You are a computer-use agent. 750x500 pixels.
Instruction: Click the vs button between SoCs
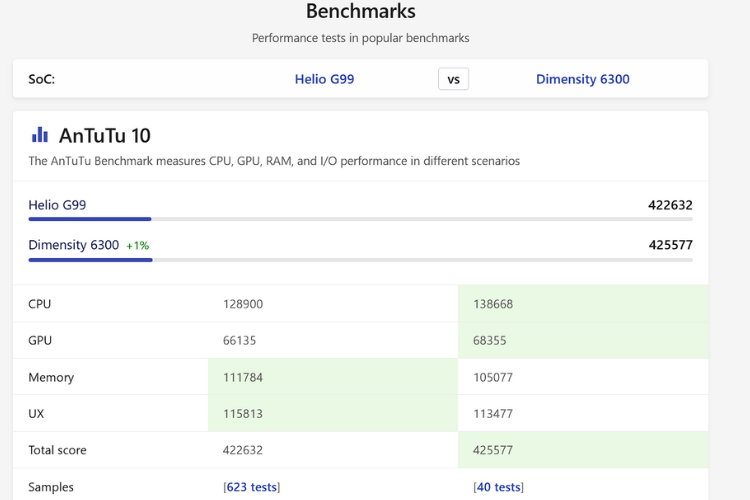[x=453, y=79]
